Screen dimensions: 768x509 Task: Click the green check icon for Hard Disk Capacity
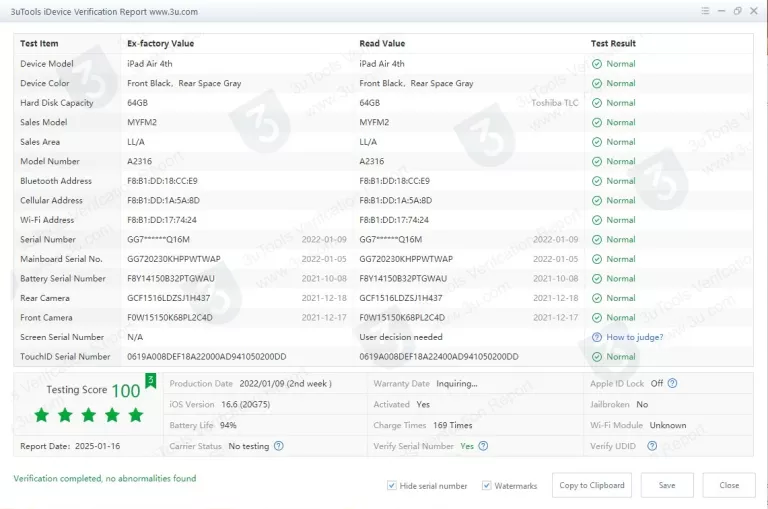[x=597, y=103]
